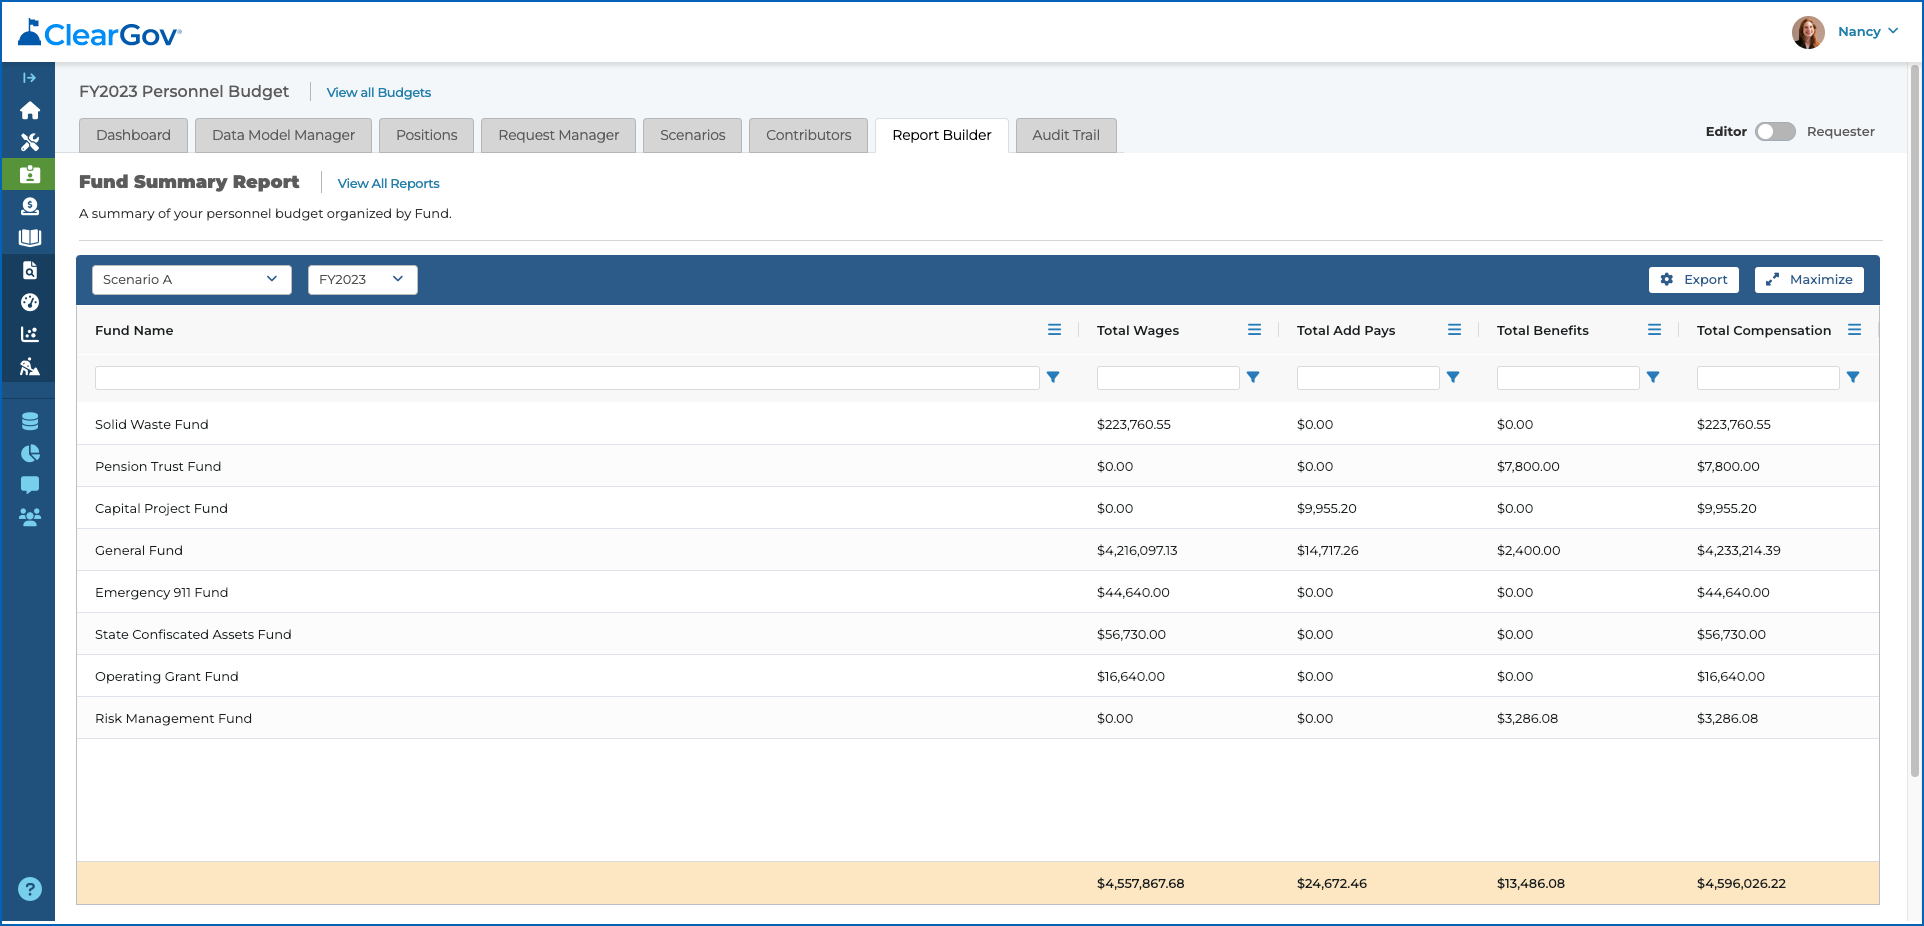Follow the View All Reports link
The image size is (1924, 926).
tap(388, 183)
